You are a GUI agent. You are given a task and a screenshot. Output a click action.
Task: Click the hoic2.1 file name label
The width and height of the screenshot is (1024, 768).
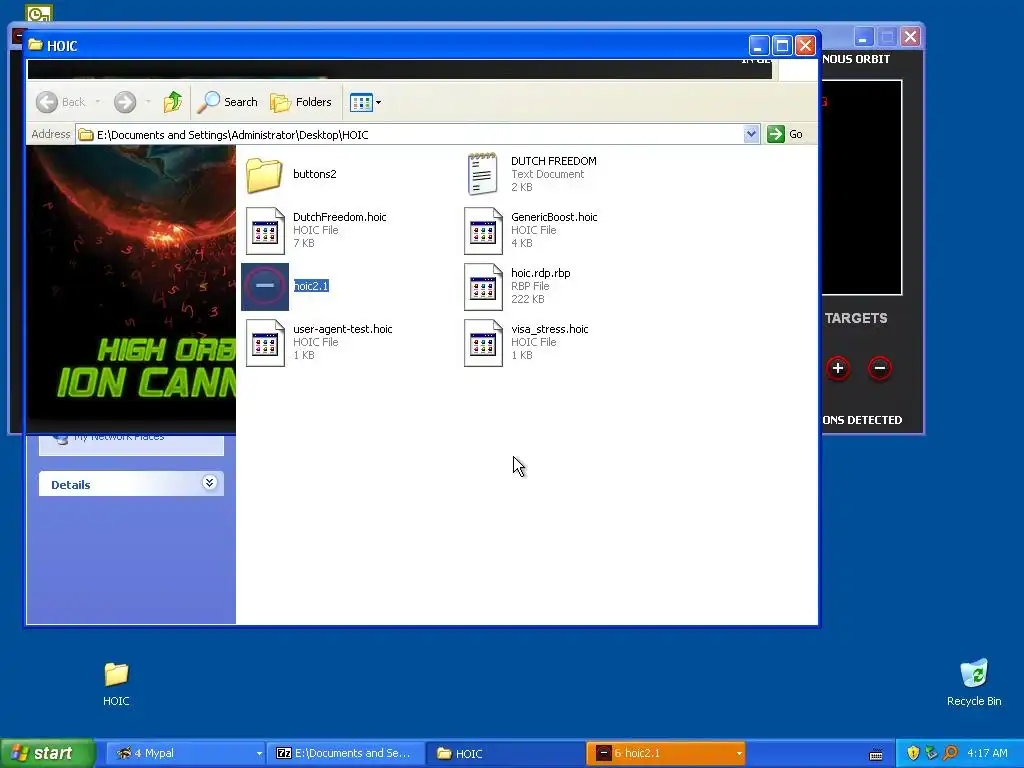tap(311, 286)
